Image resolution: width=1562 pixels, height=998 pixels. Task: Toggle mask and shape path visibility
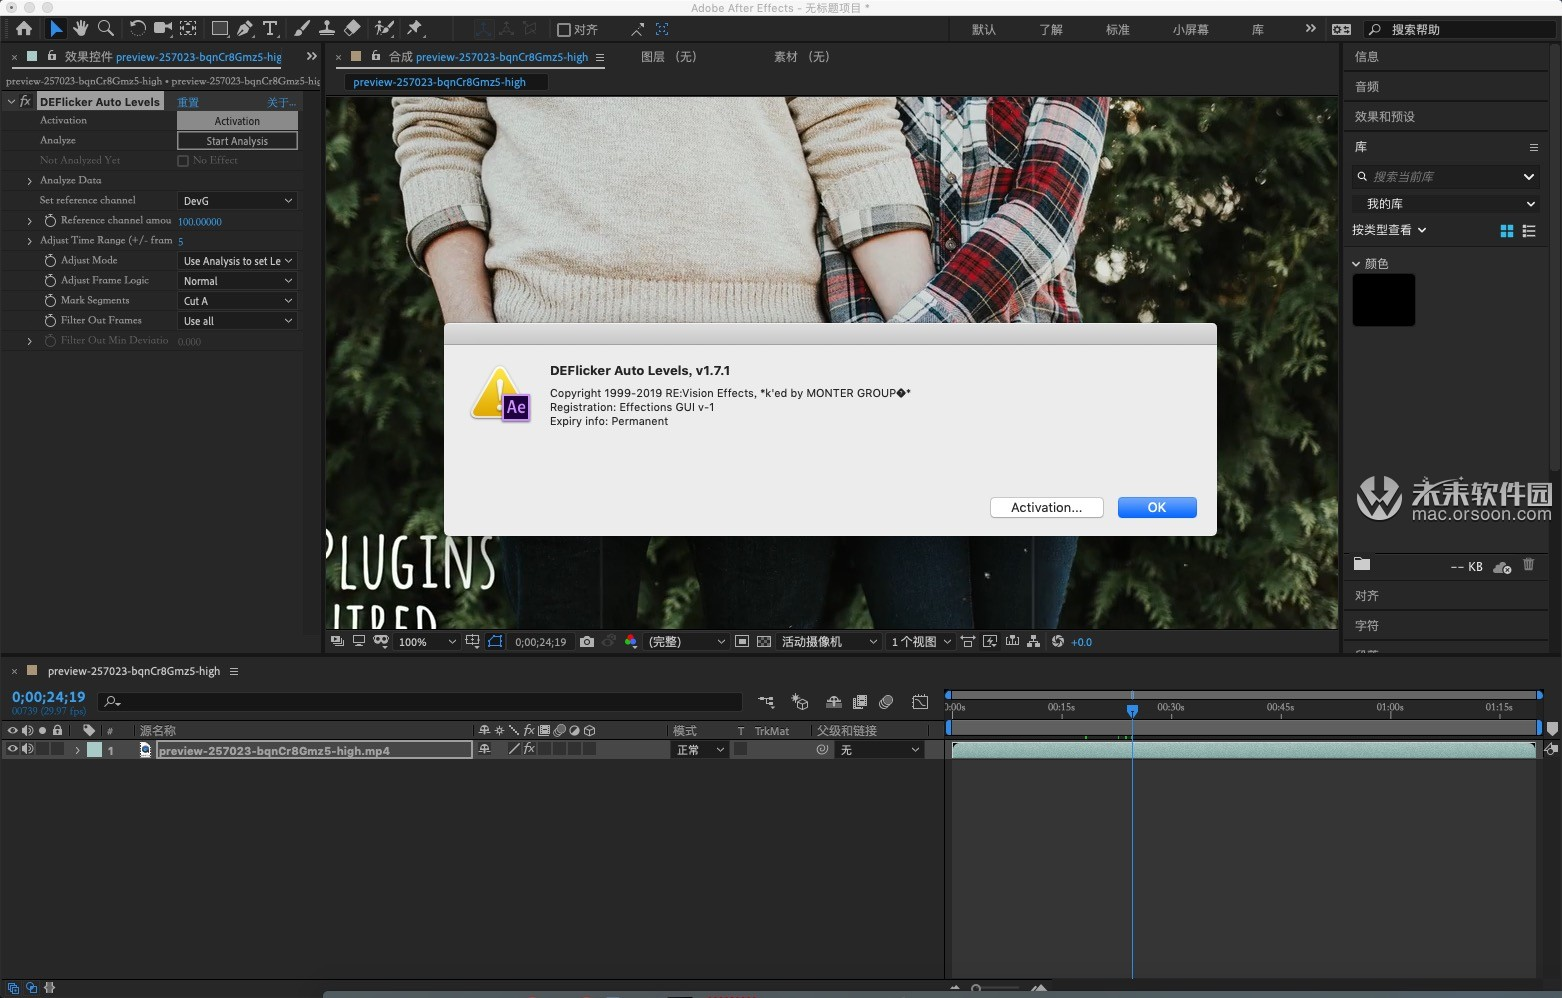coord(495,642)
